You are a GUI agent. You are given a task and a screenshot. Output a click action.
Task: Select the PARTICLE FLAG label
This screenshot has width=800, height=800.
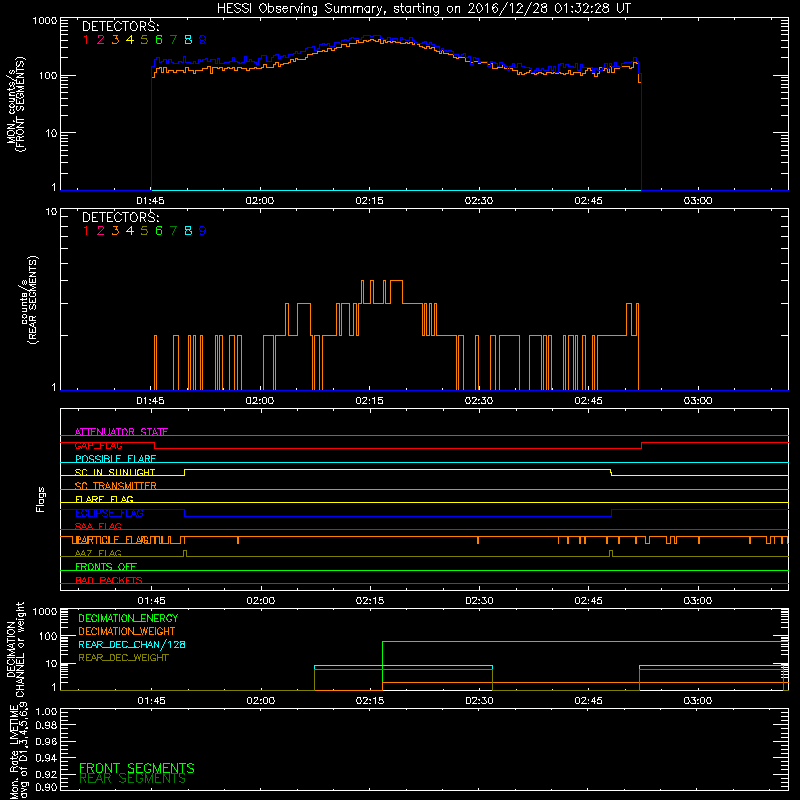(110, 540)
